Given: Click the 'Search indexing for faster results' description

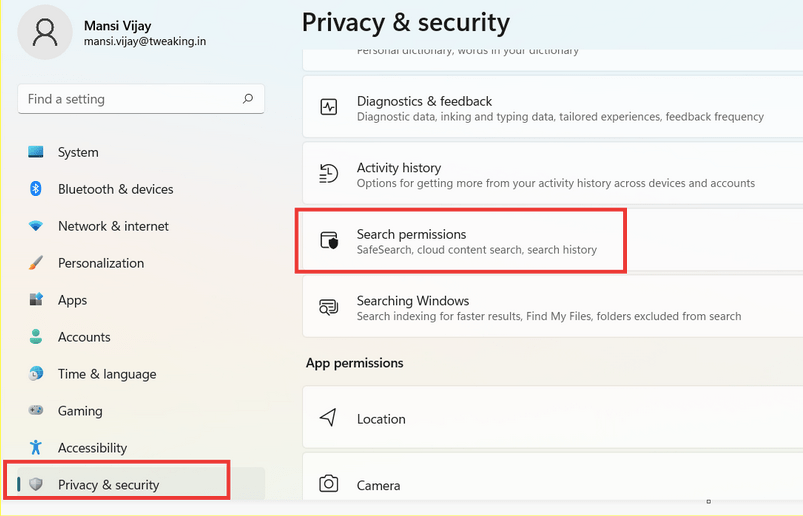Looking at the screenshot, I should 549,316.
